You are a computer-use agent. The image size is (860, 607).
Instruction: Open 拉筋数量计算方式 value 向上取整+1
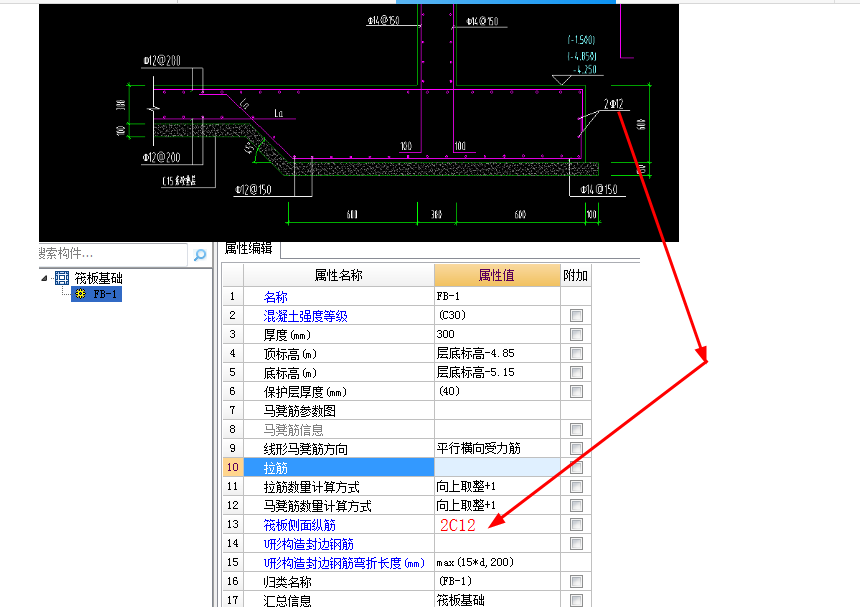click(497, 486)
